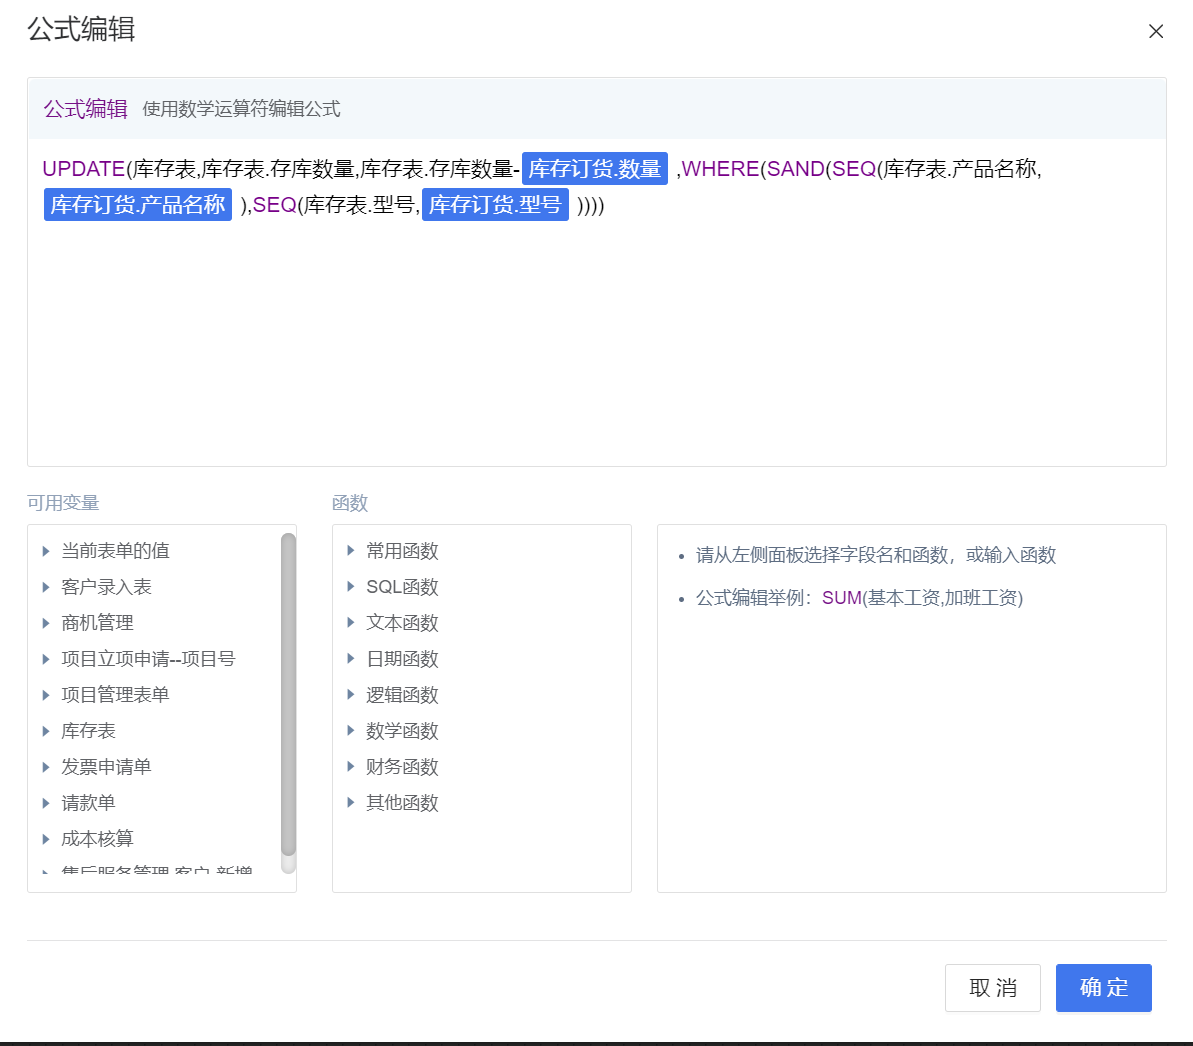Screen dimensions: 1193x1046
Task: Click the WHERE keyword in formula
Action: pos(720,168)
